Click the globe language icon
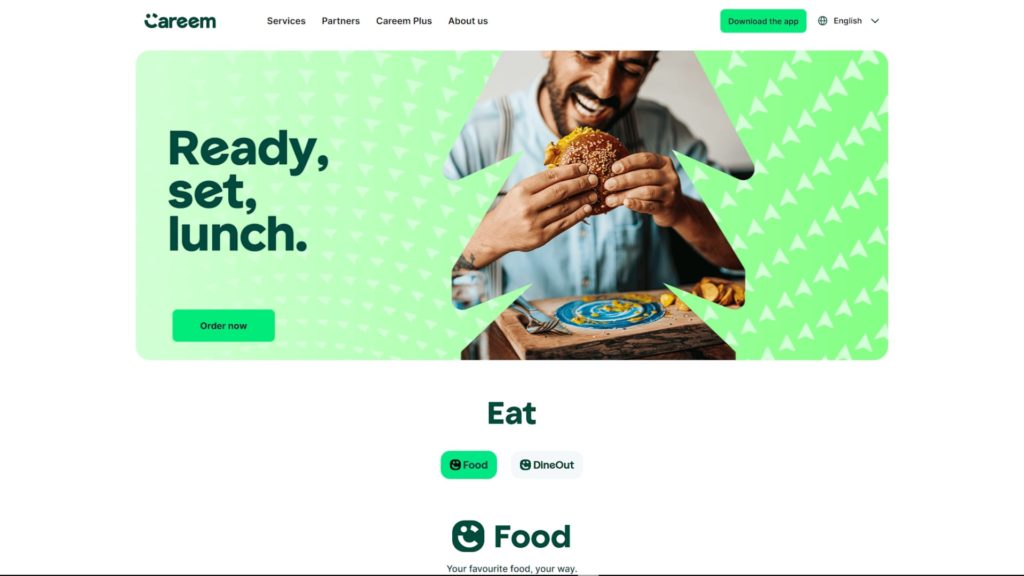The image size is (1024, 576). (823, 21)
